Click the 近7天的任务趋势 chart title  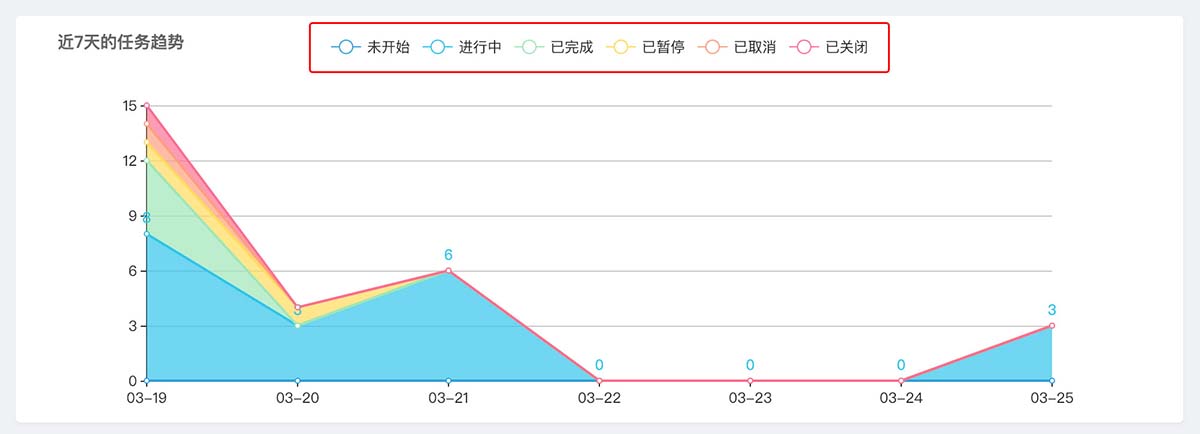click(x=120, y=42)
